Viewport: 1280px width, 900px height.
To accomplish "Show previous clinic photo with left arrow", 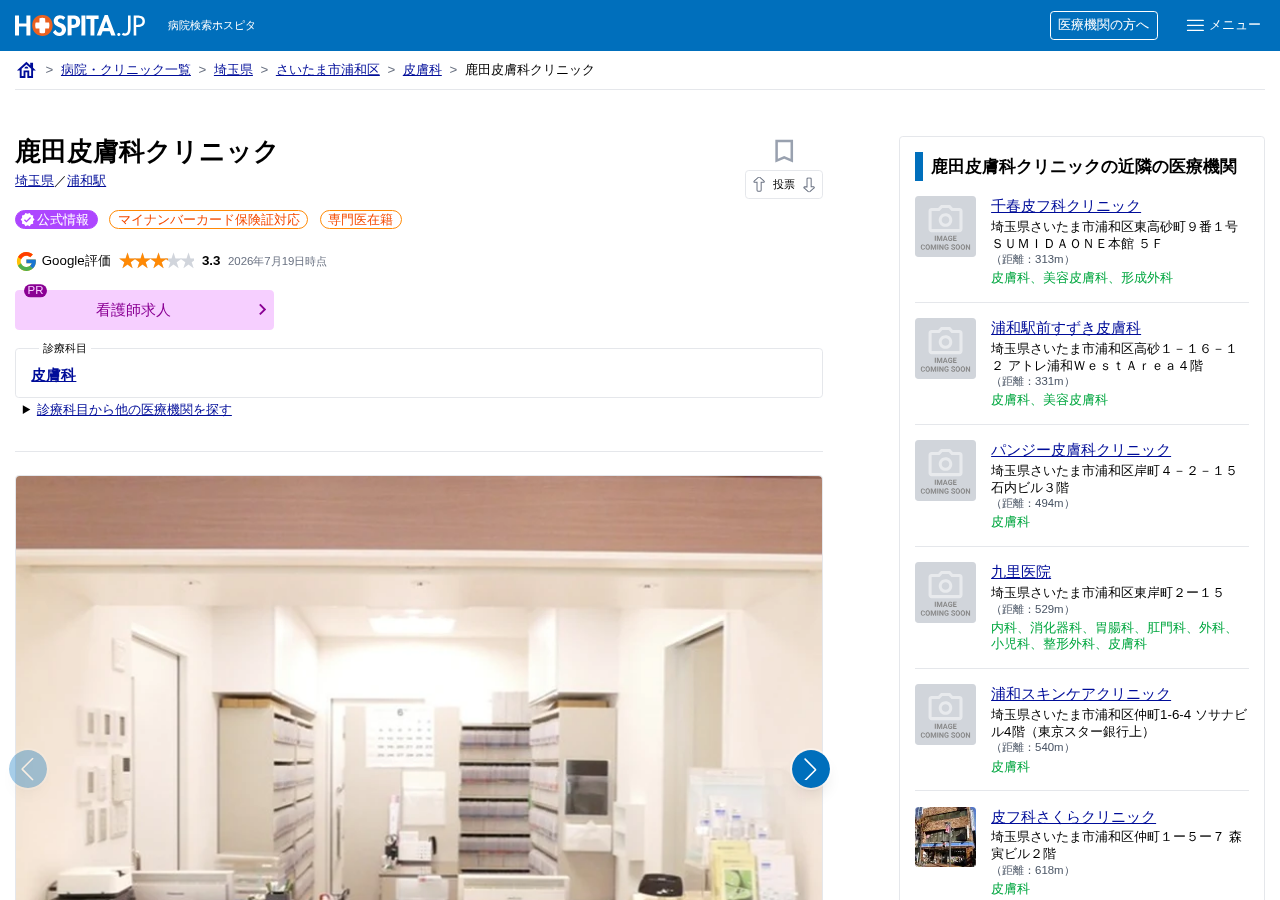I will point(28,769).
